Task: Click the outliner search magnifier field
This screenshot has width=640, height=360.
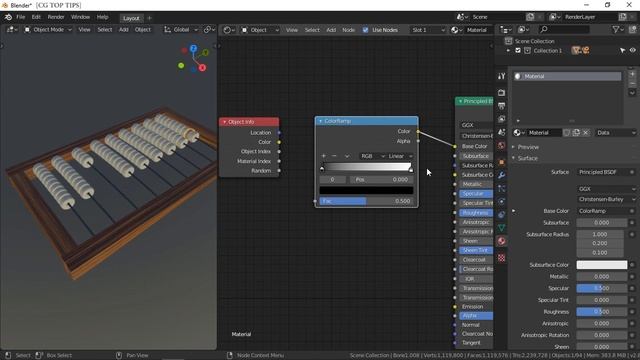Action: (563, 29)
